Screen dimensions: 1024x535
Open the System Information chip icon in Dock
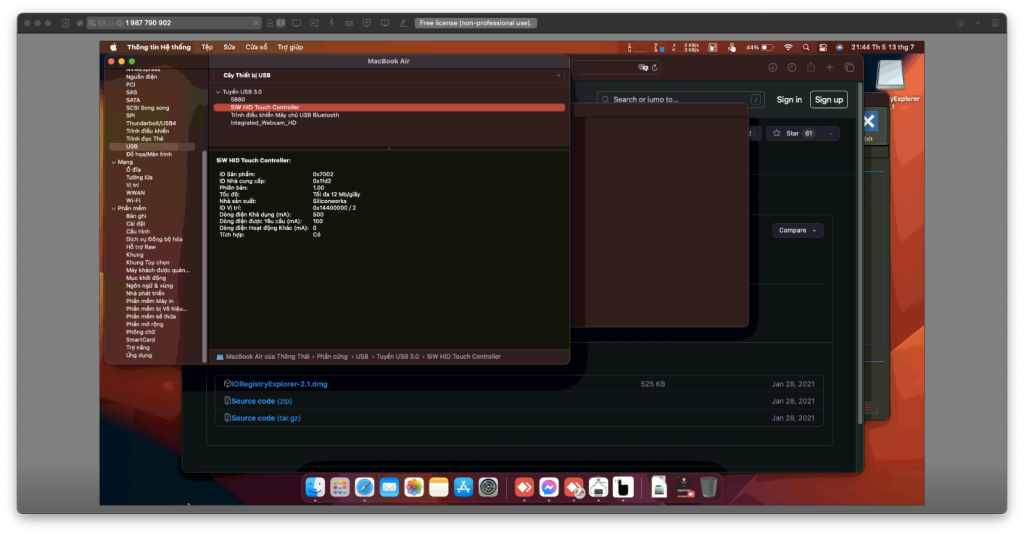[599, 487]
